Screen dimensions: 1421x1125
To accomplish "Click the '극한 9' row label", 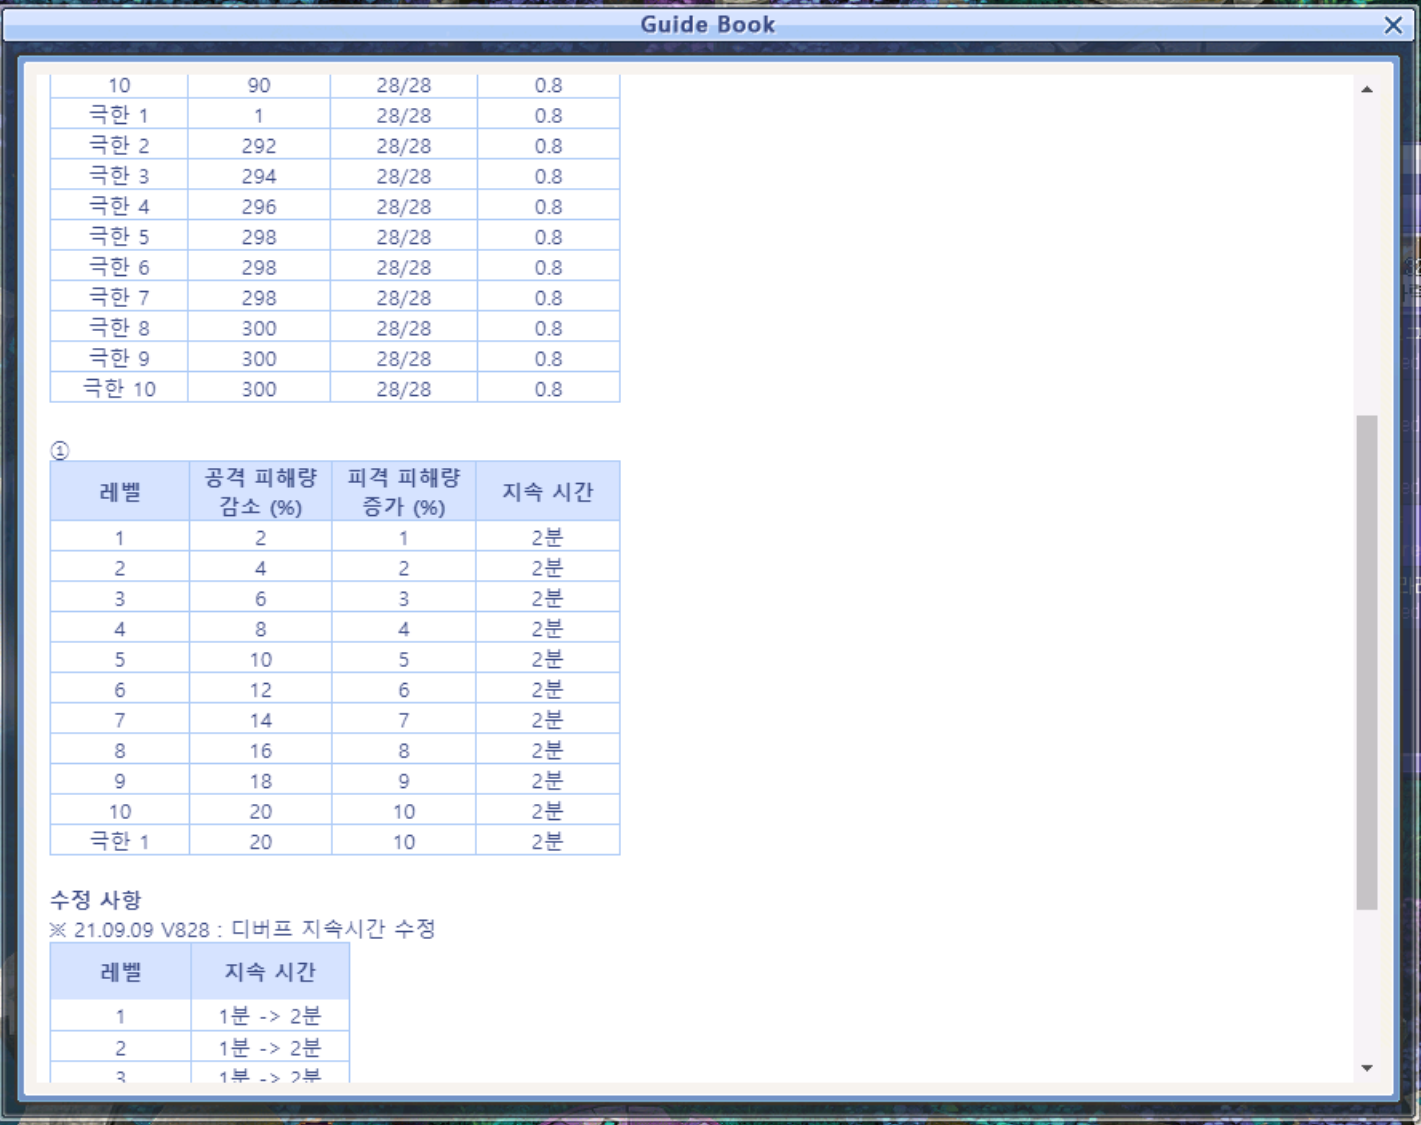I will point(119,358).
